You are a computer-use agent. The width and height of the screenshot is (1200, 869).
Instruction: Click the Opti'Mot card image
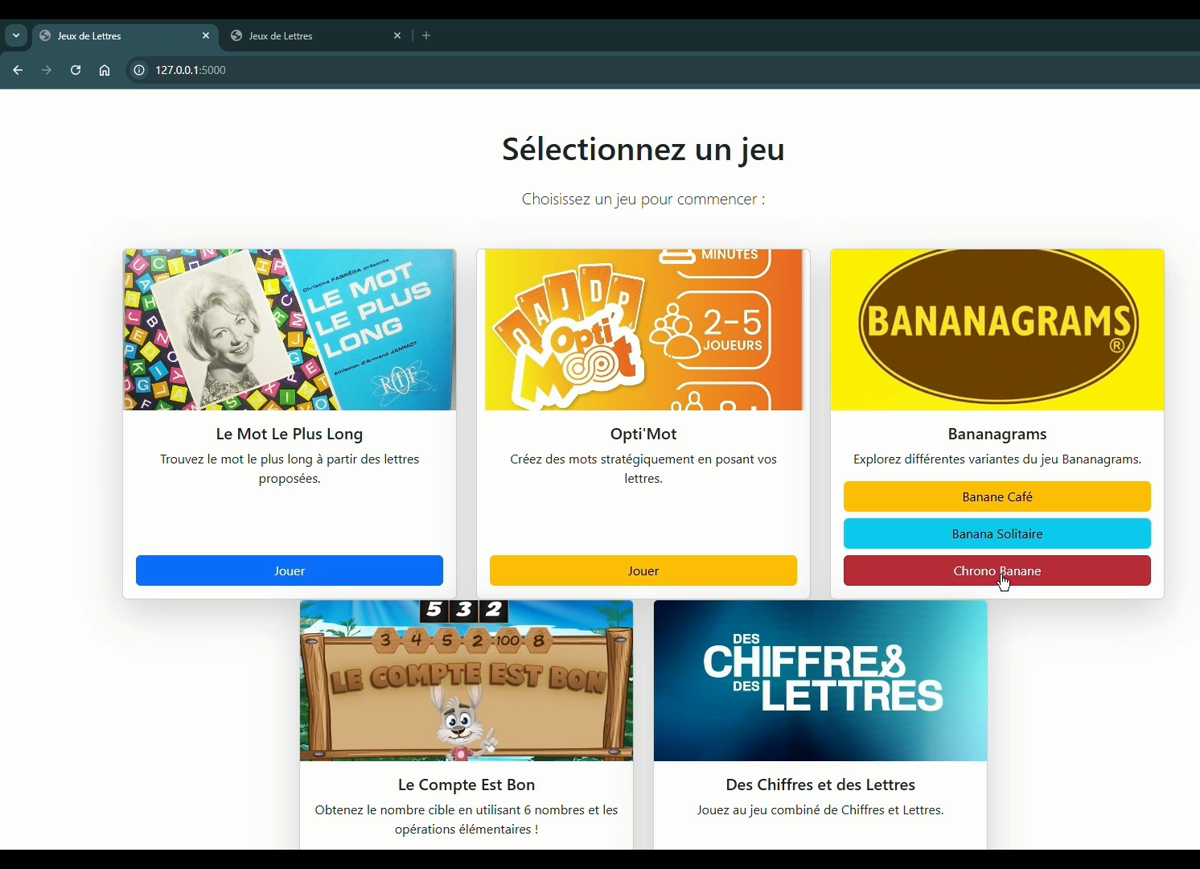[643, 330]
